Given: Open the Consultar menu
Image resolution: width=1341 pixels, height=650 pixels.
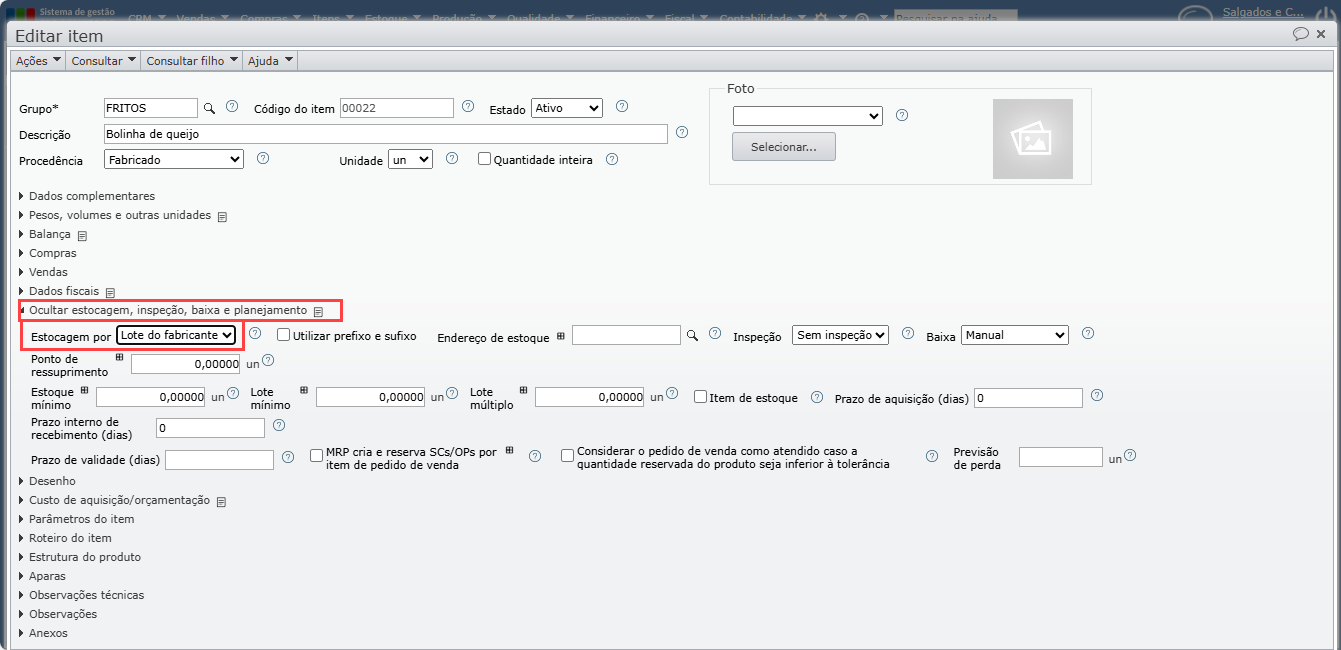Looking at the screenshot, I should point(103,61).
